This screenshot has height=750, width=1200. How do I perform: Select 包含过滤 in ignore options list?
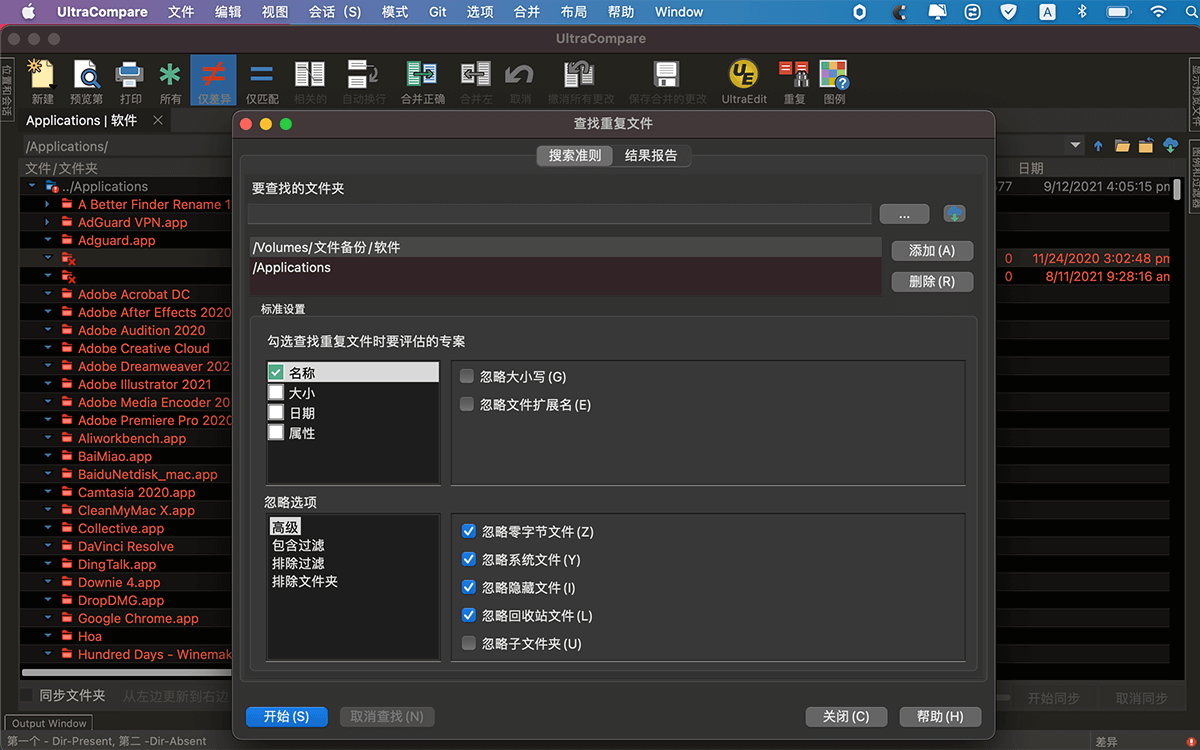pos(298,546)
